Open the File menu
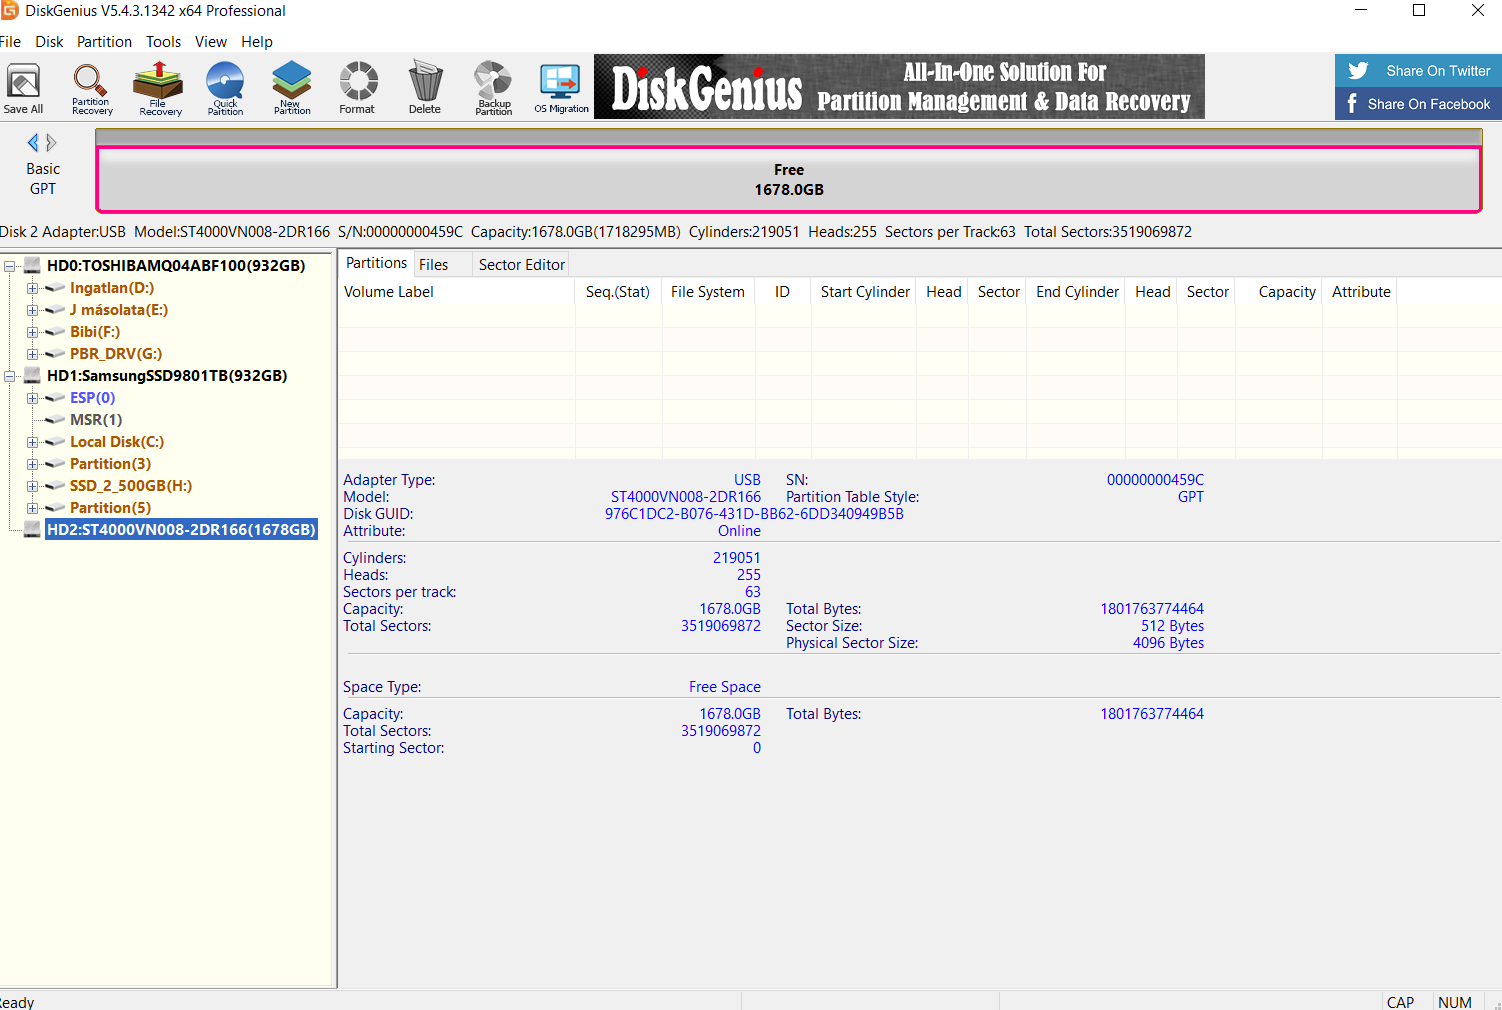Image resolution: width=1502 pixels, height=1010 pixels. (x=10, y=42)
